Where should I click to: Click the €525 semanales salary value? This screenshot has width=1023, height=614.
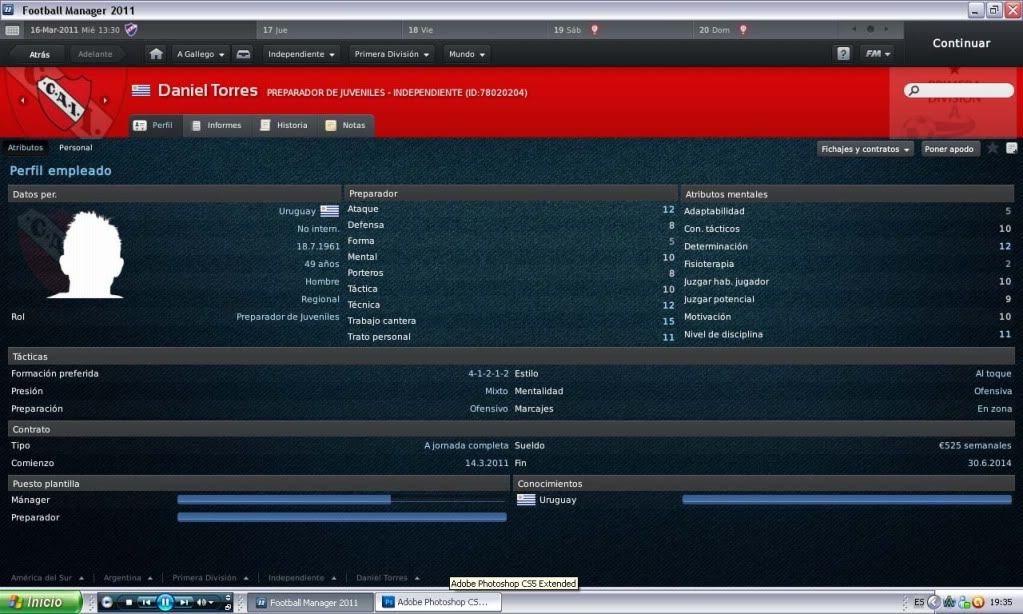point(975,445)
